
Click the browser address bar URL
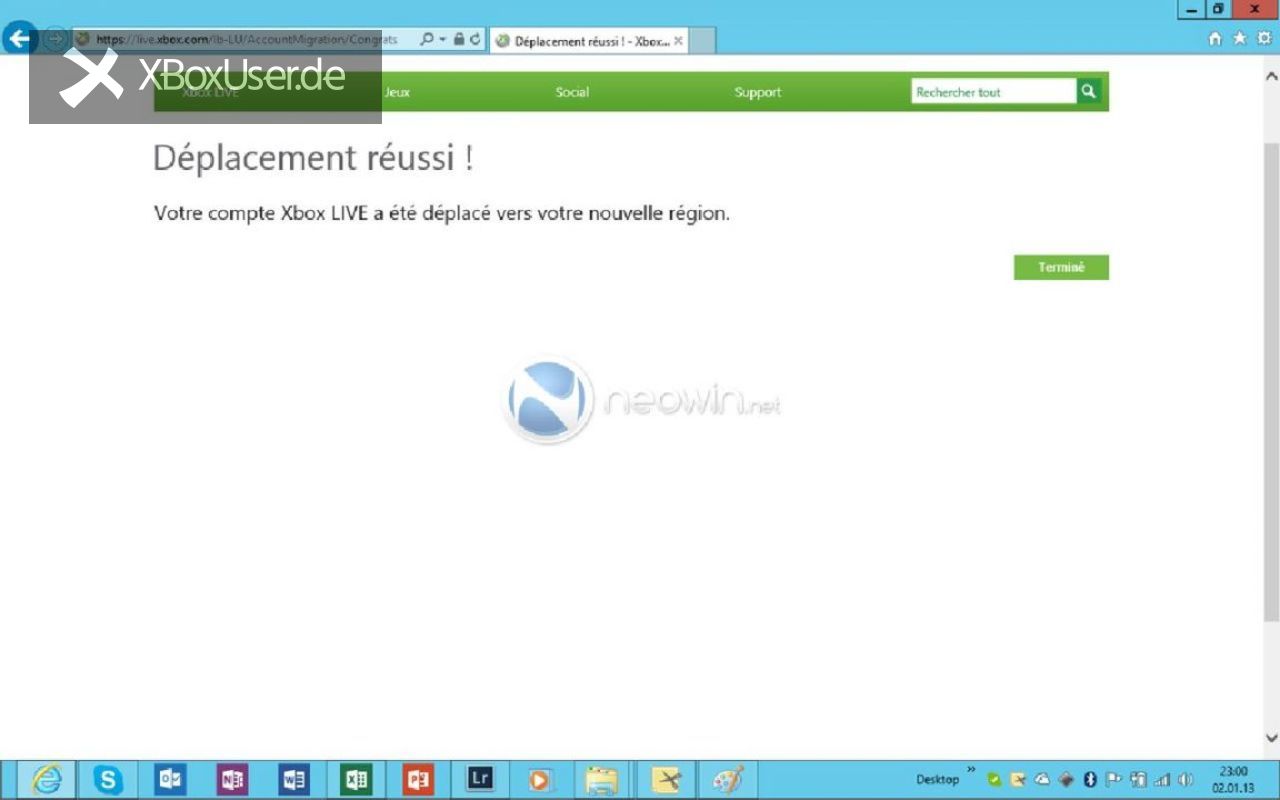(x=246, y=40)
